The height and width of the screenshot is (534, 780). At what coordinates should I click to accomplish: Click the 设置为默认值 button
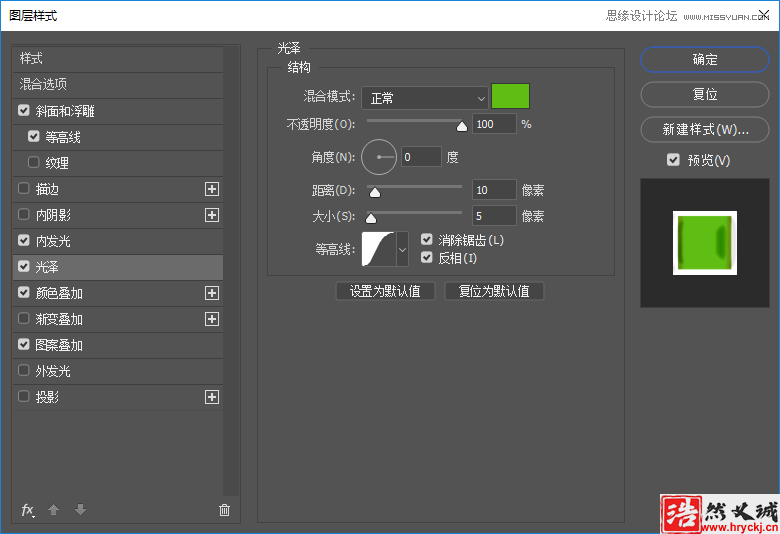pyautogui.click(x=386, y=291)
